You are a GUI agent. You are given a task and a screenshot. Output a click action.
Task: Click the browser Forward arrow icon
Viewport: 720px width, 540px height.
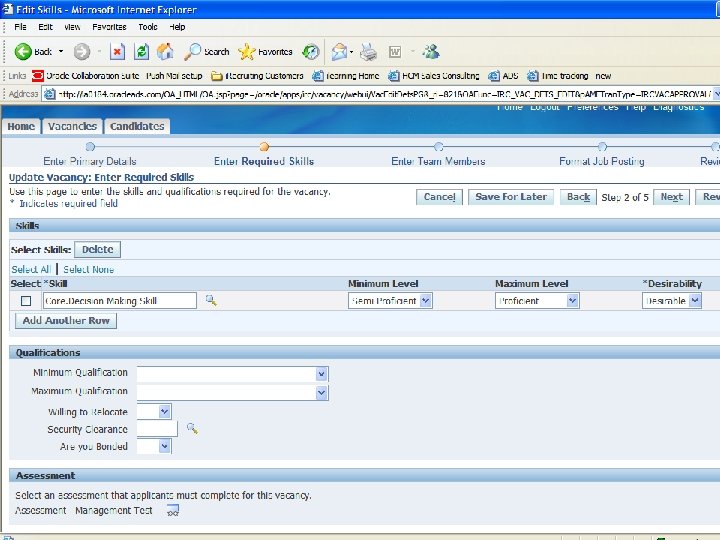(82, 51)
